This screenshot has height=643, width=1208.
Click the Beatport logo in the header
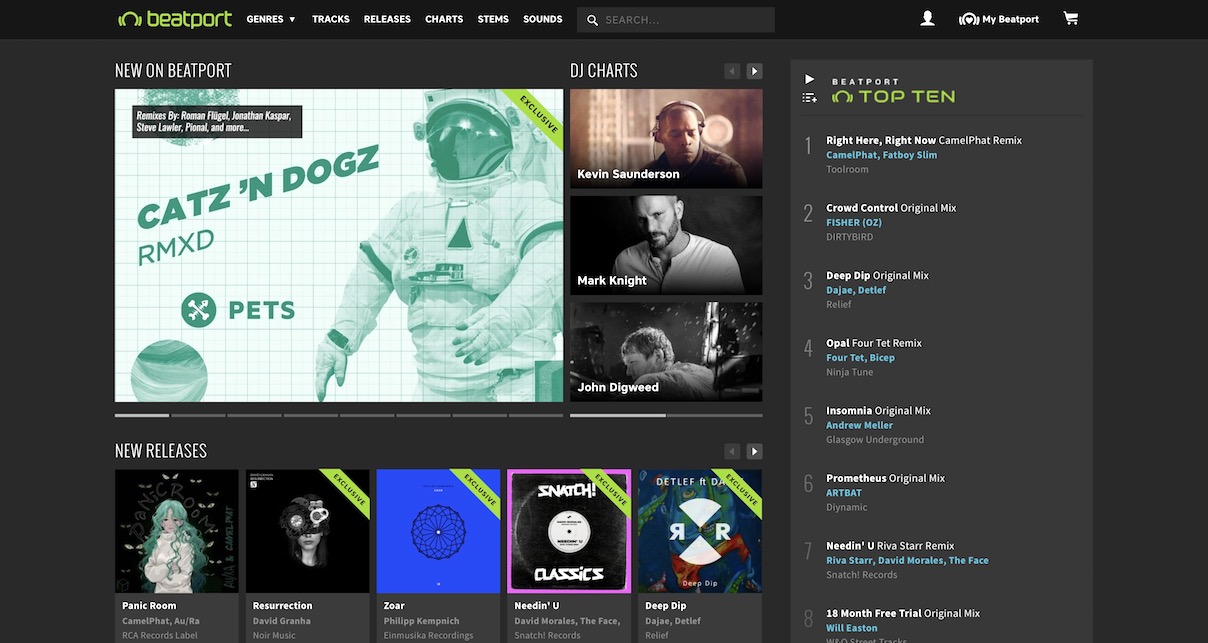coord(175,17)
